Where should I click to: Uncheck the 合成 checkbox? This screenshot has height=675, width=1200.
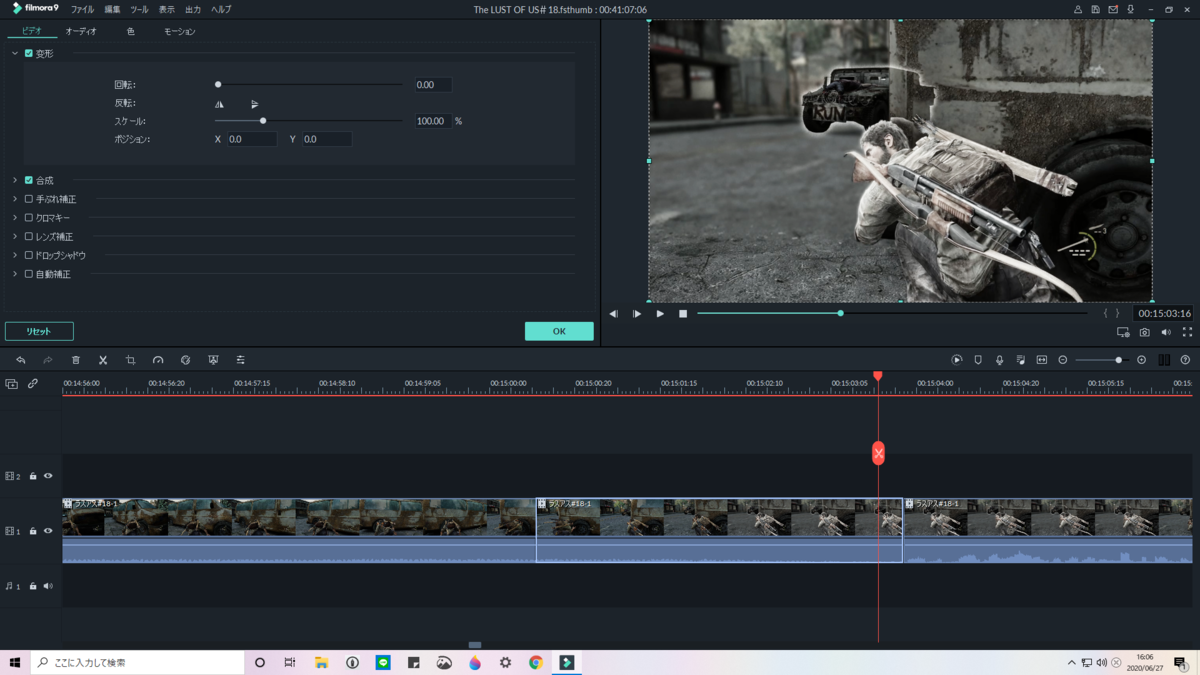tap(28, 180)
